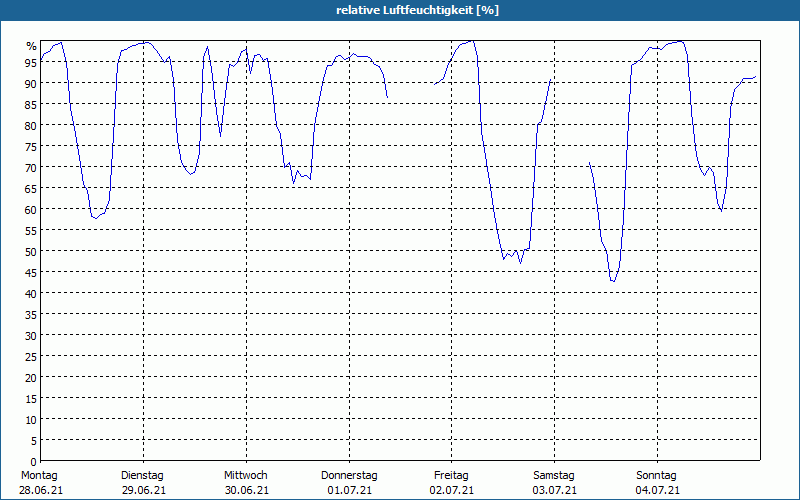The width and height of the screenshot is (800, 500).
Task: Click the 75 value on y-axis
Action: 31,146
